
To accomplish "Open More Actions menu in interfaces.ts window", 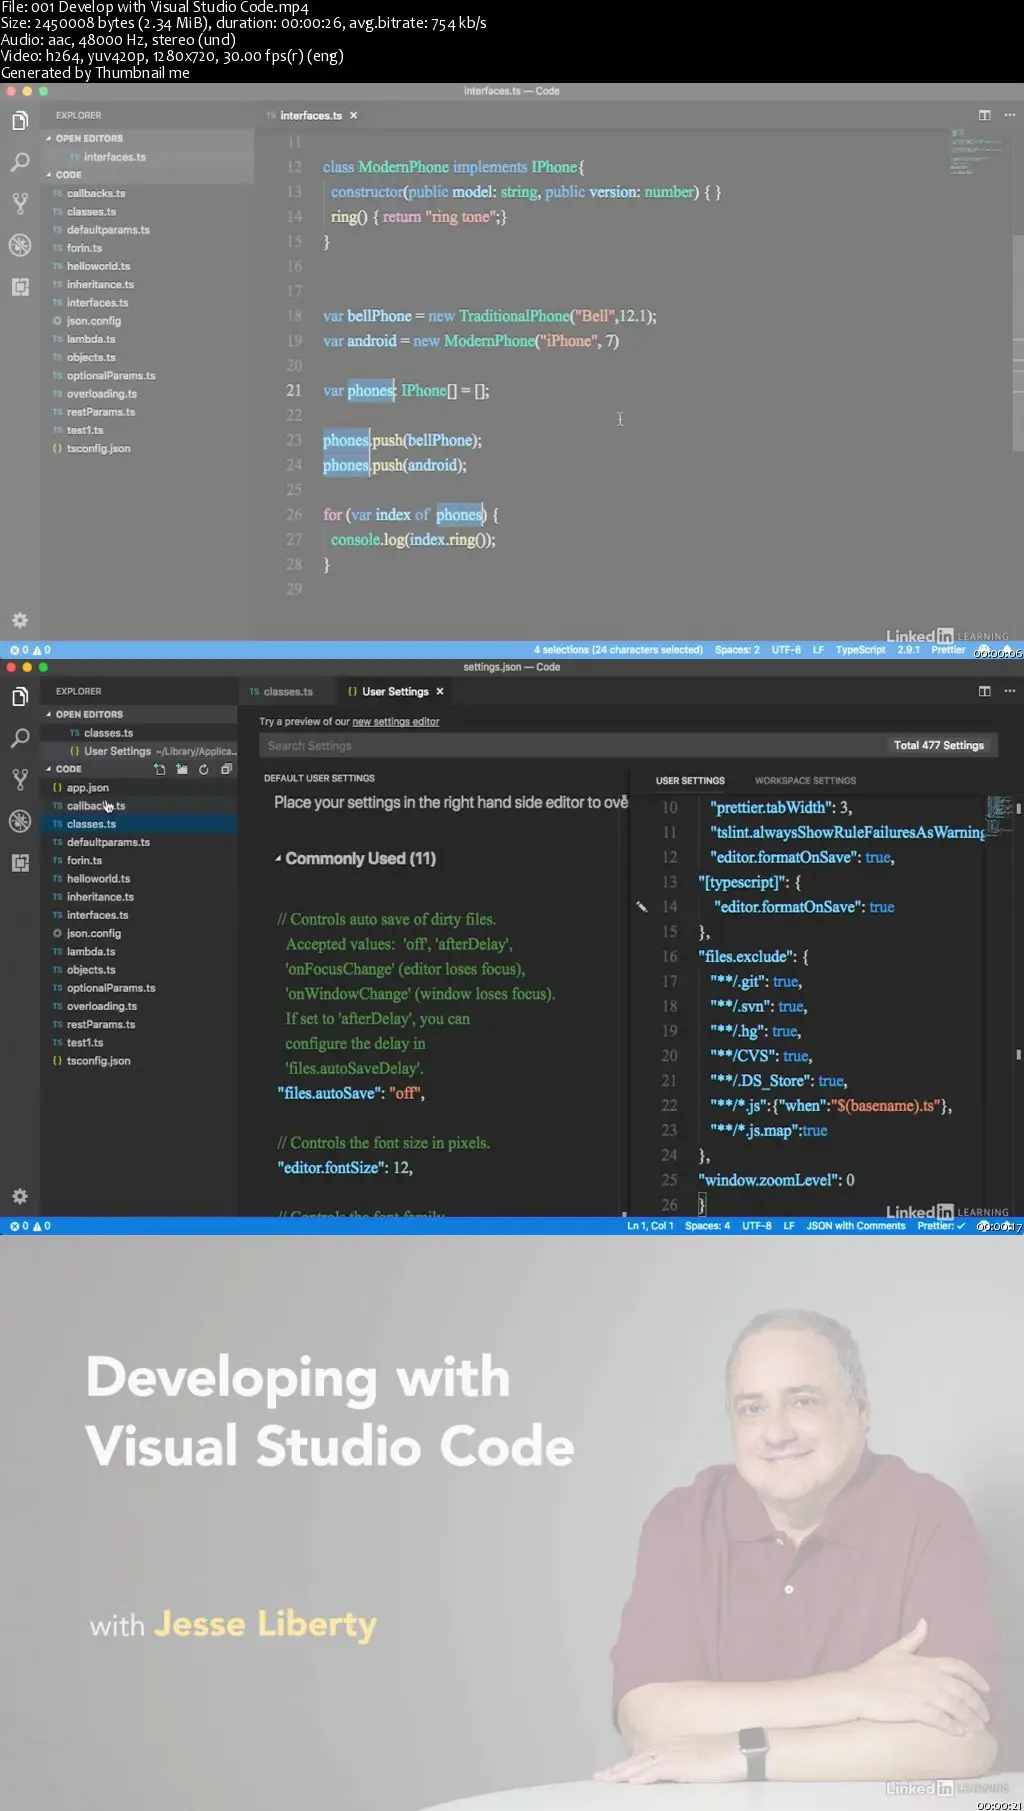I will pyautogui.click(x=1009, y=115).
